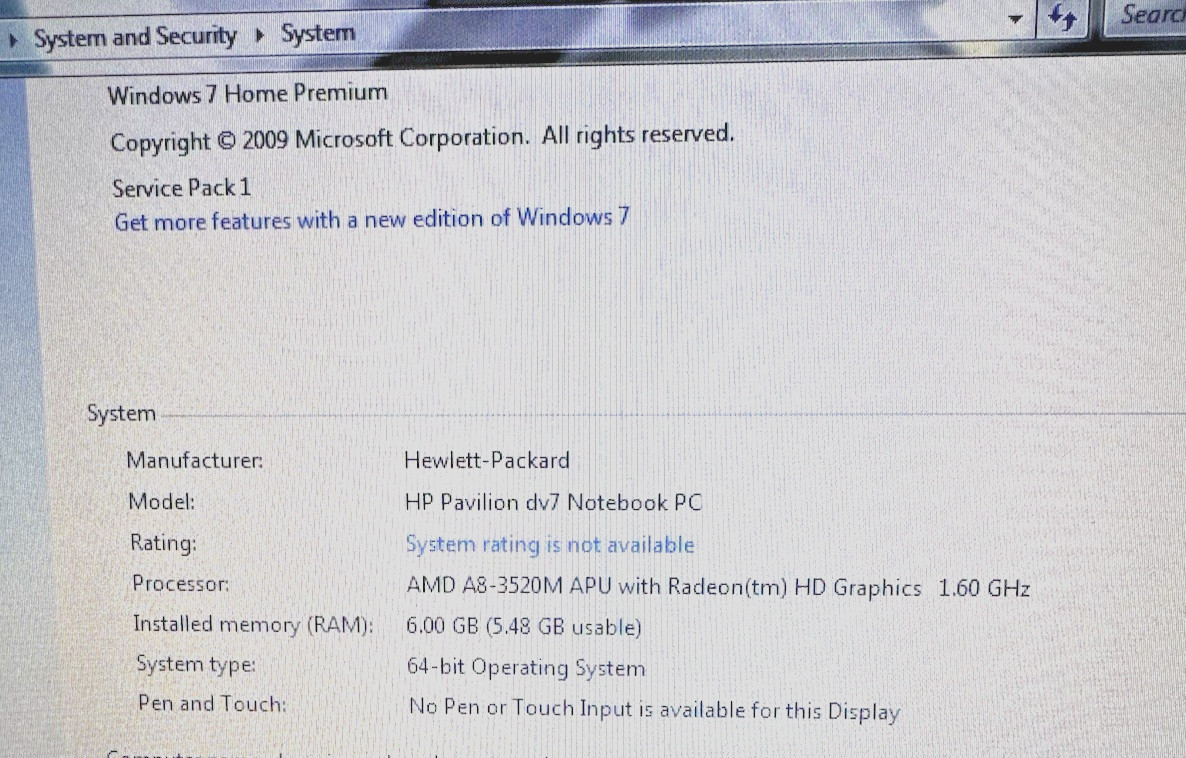Expand arrow before System and Security
Image resolution: width=1186 pixels, height=758 pixels.
[13, 39]
